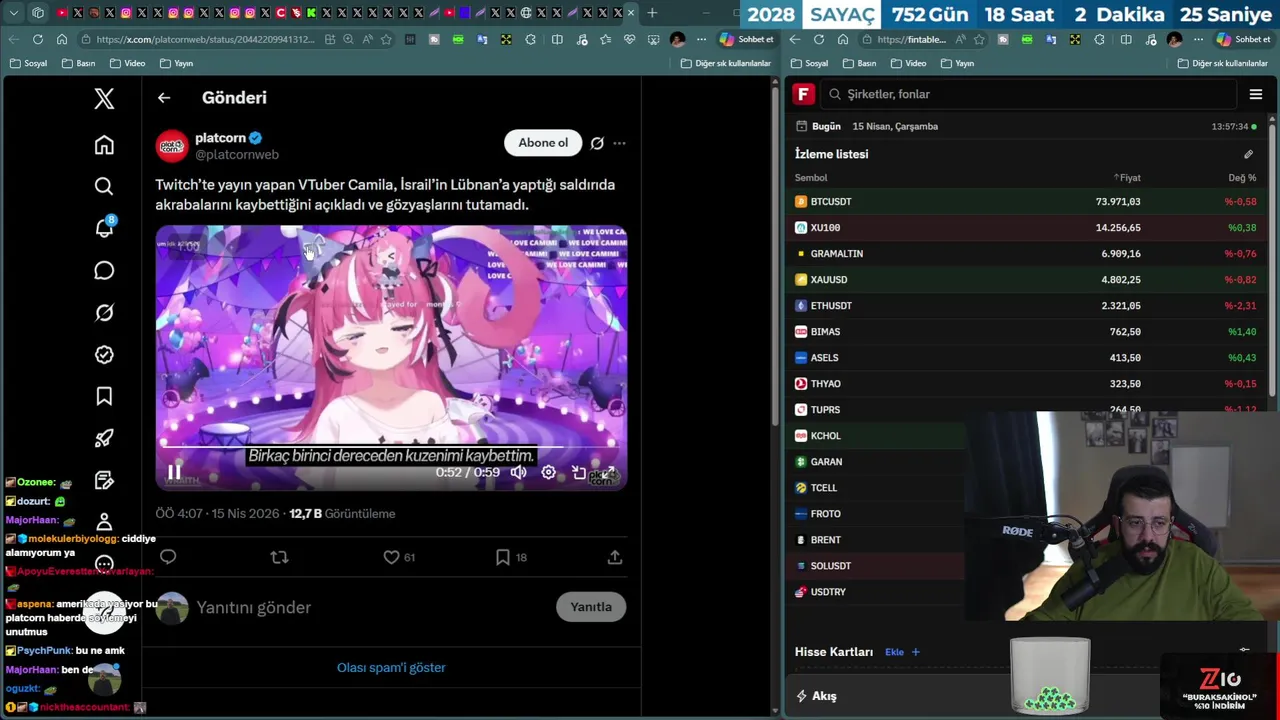Open BIMAS in the watchlist
Viewport: 1280px width, 720px height.
click(1027, 332)
